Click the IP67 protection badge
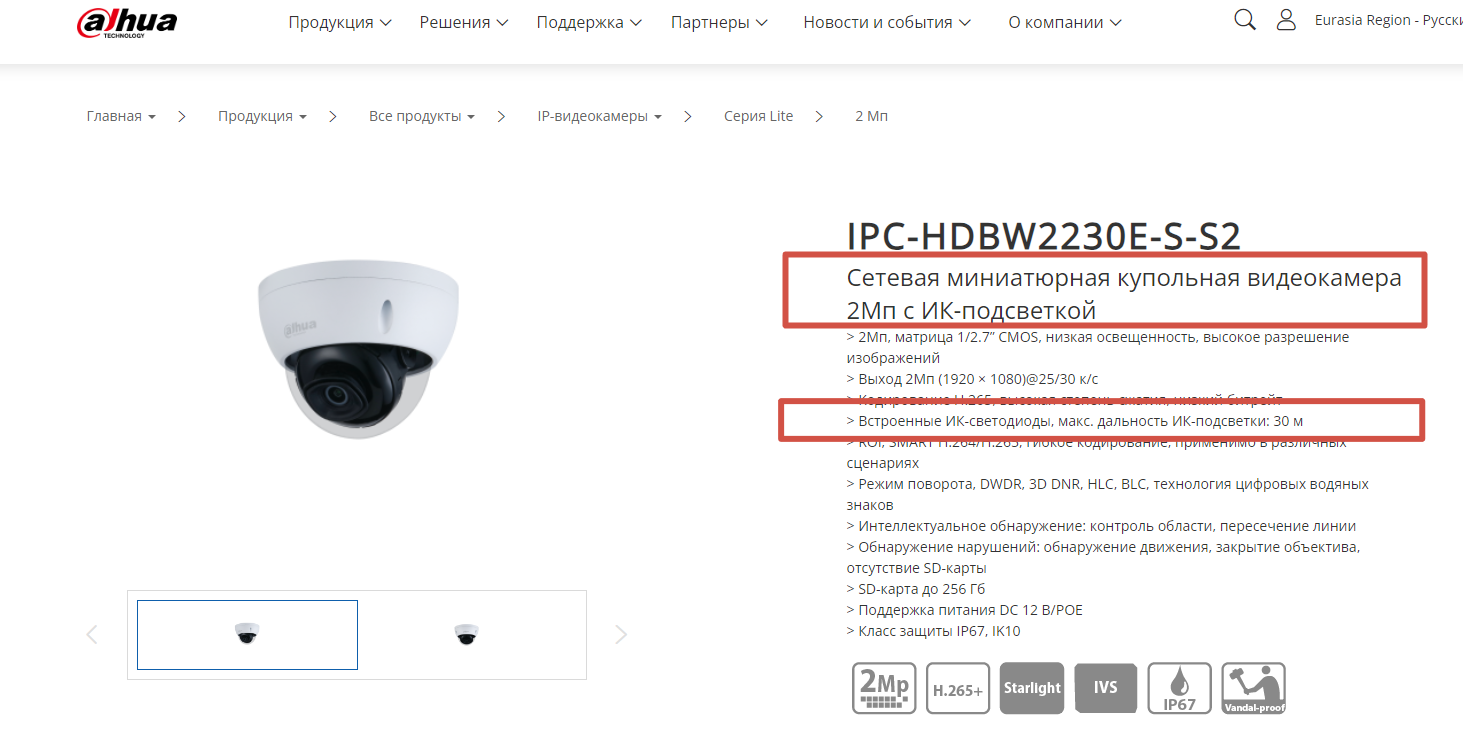This screenshot has width=1463, height=753. [x=1180, y=688]
